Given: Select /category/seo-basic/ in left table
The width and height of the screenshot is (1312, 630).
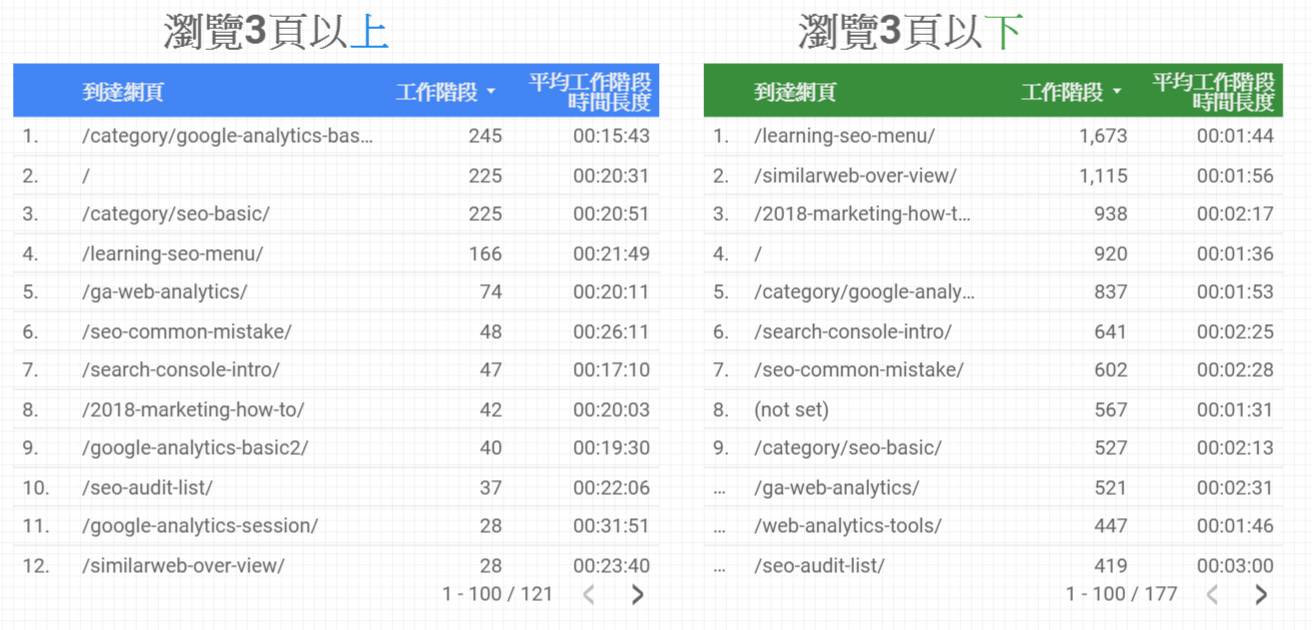Looking at the screenshot, I should click(x=176, y=214).
